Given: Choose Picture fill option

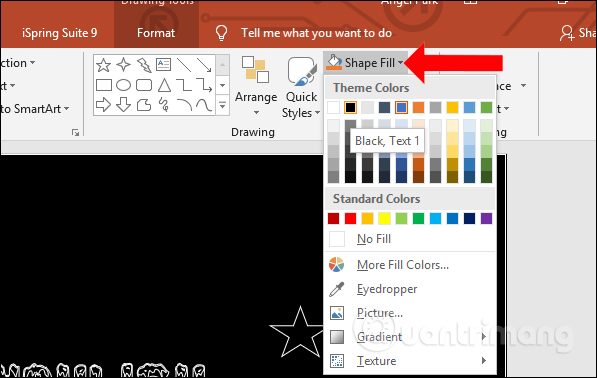Looking at the screenshot, I should point(410,313).
